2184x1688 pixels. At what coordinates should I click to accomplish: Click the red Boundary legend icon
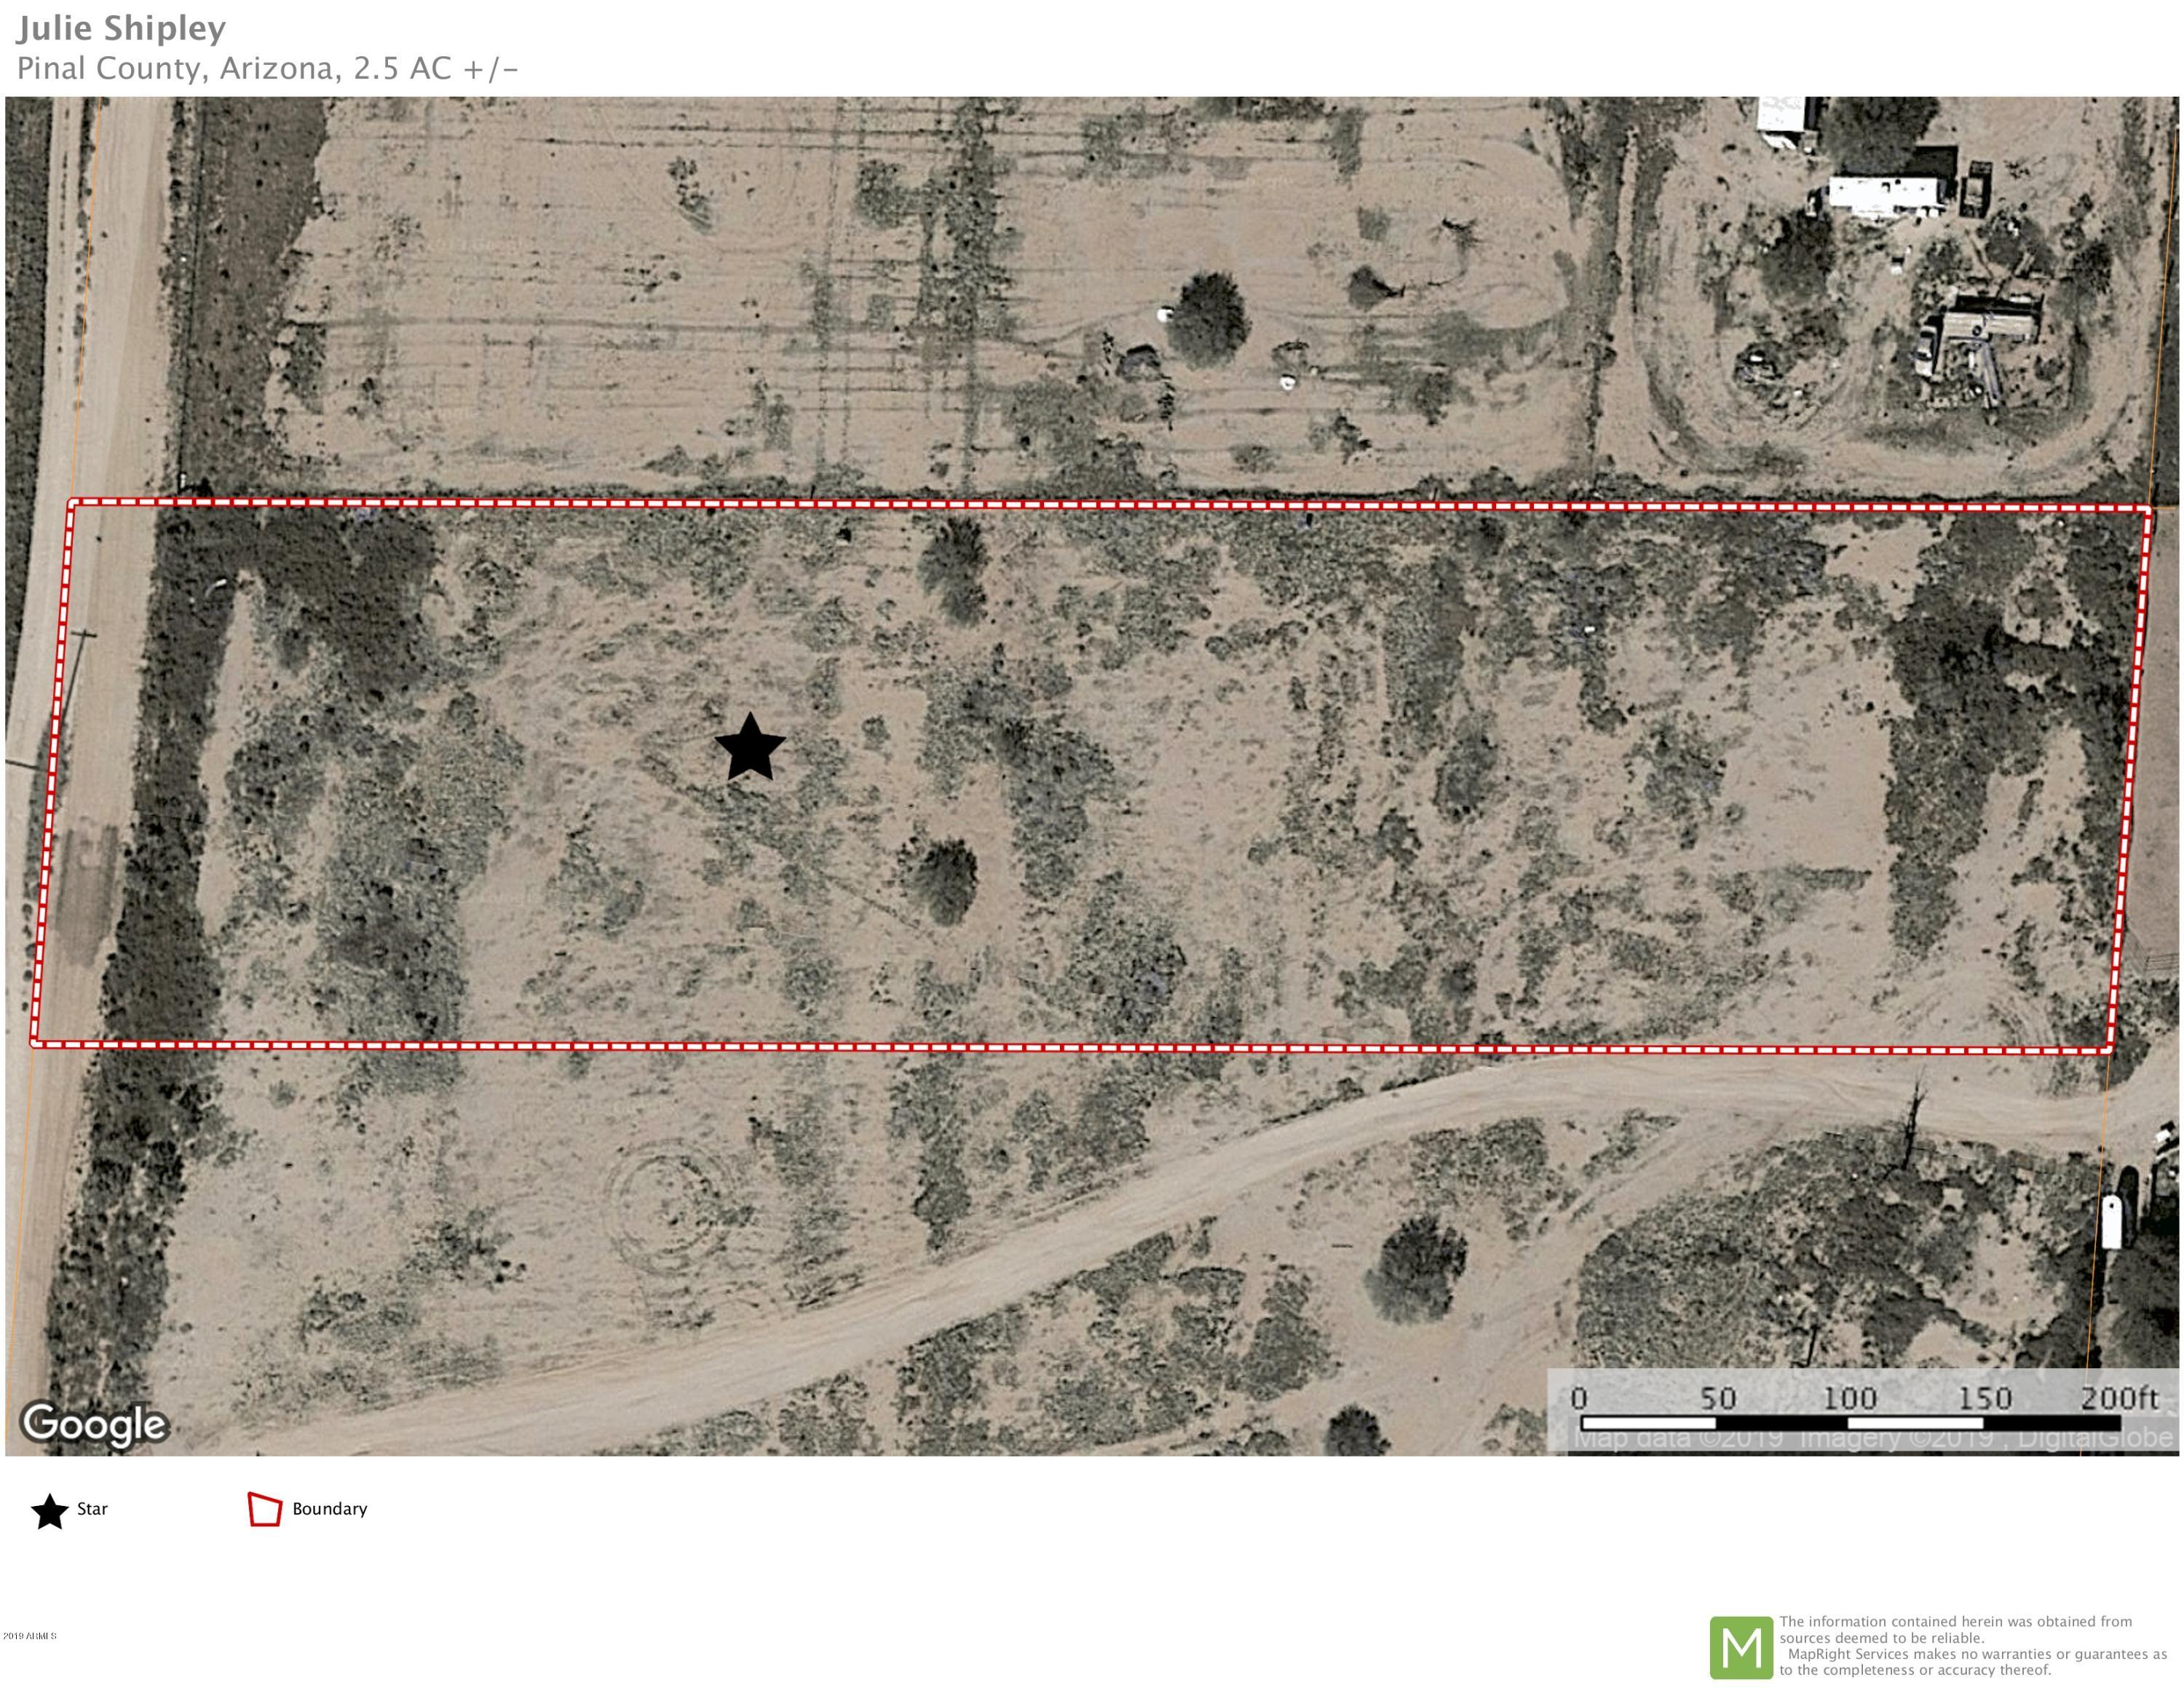(x=265, y=1510)
